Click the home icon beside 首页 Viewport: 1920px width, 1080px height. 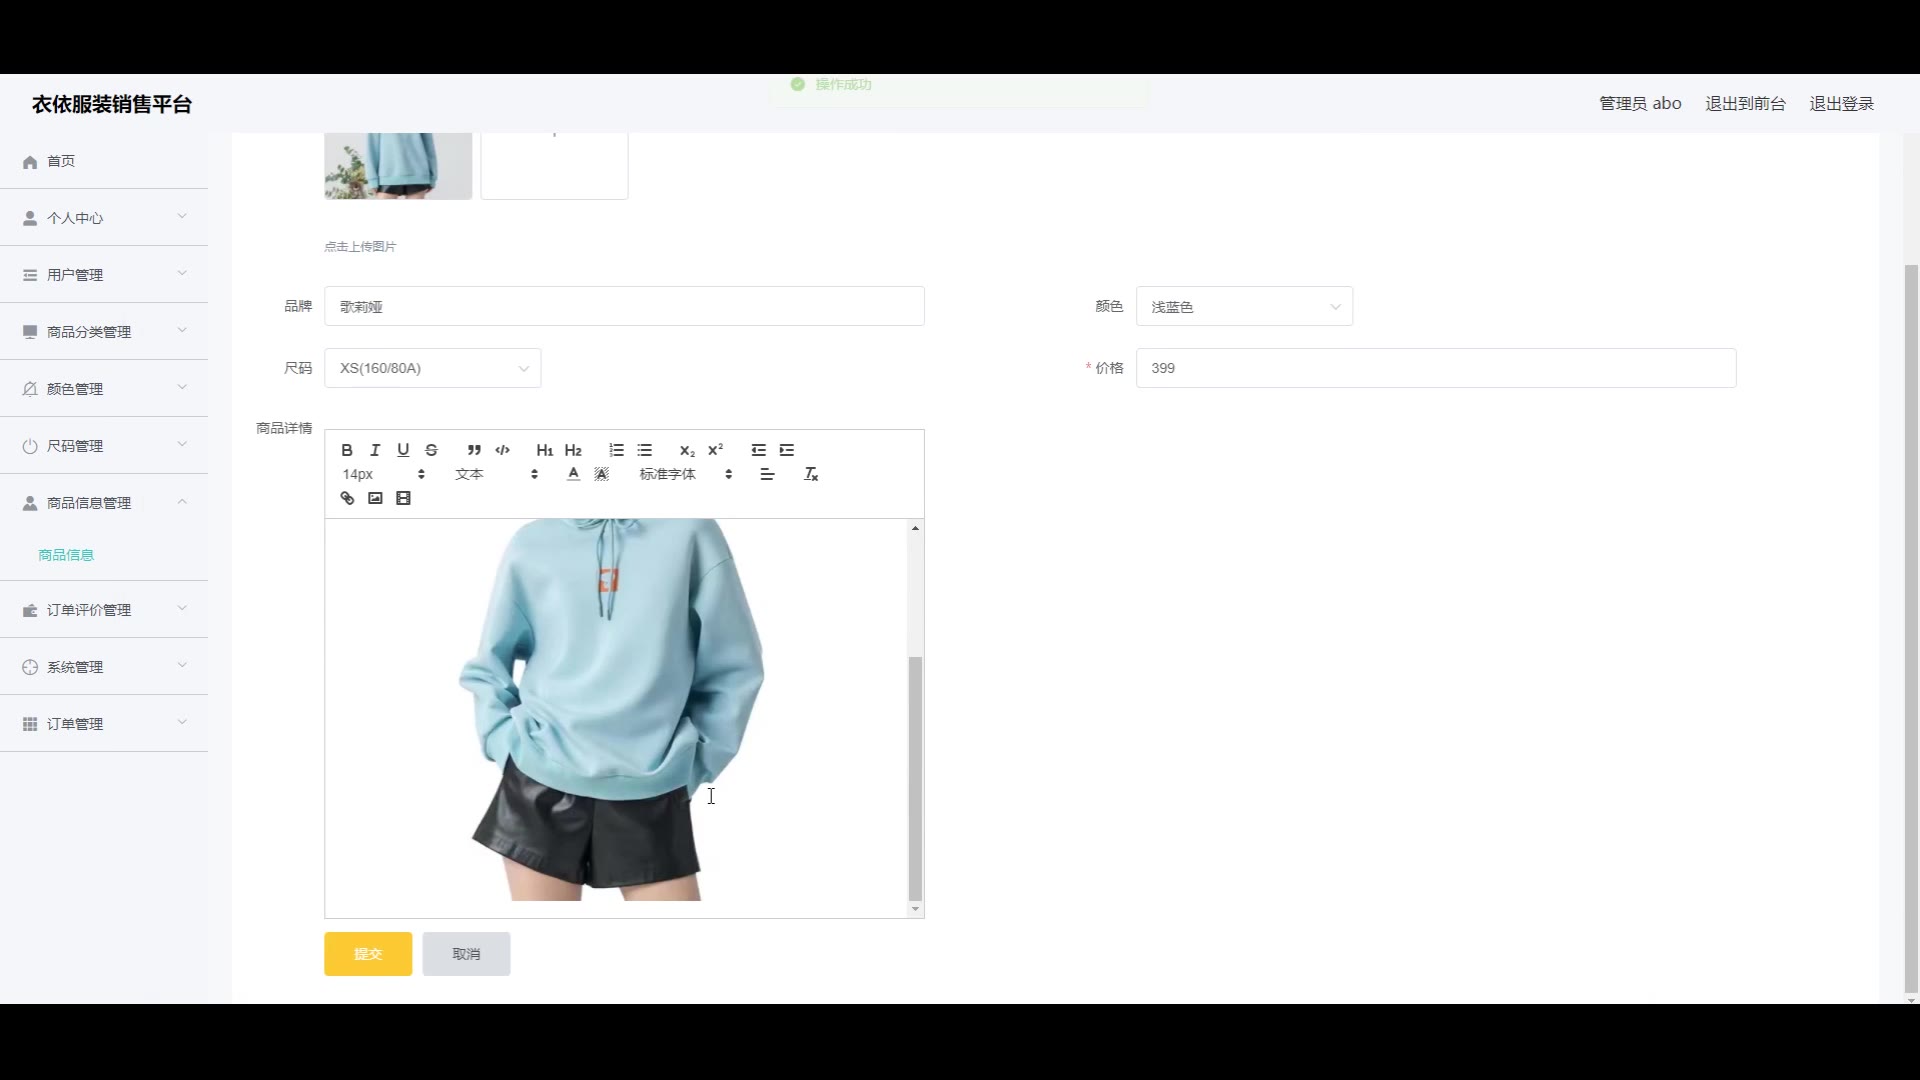[30, 162]
